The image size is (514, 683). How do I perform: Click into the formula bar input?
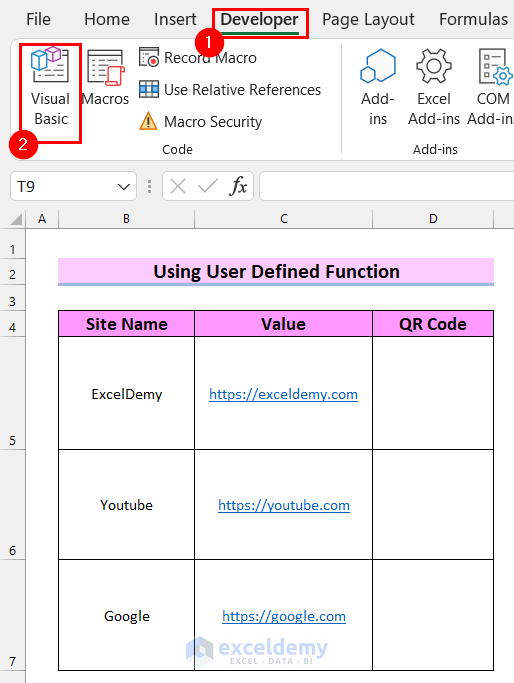point(387,186)
